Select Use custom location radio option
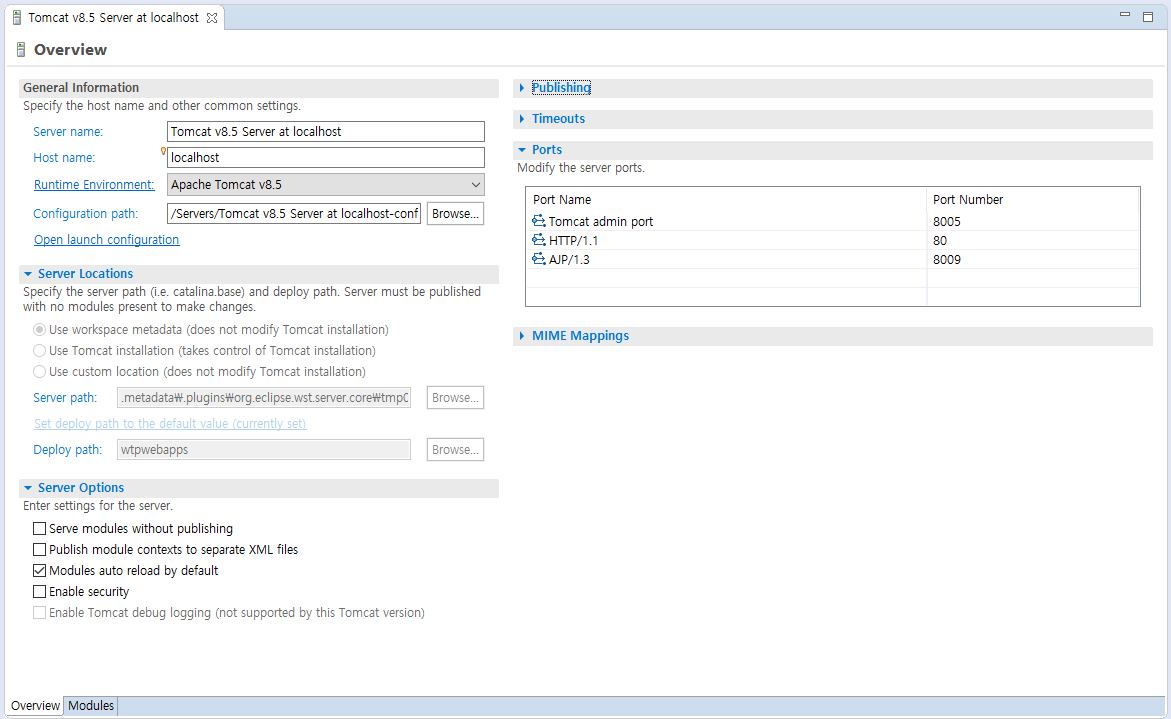This screenshot has height=719, width=1171. pos(40,371)
